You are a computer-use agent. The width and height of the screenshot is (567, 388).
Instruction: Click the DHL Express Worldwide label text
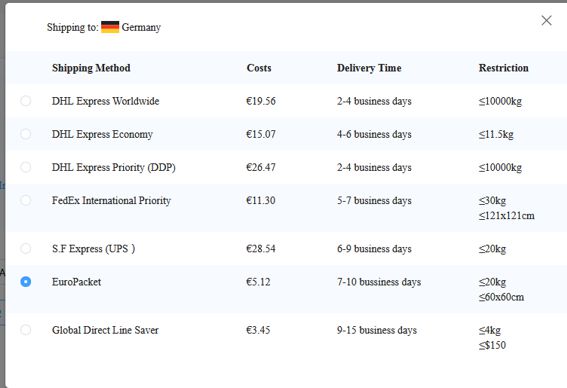[106, 101]
